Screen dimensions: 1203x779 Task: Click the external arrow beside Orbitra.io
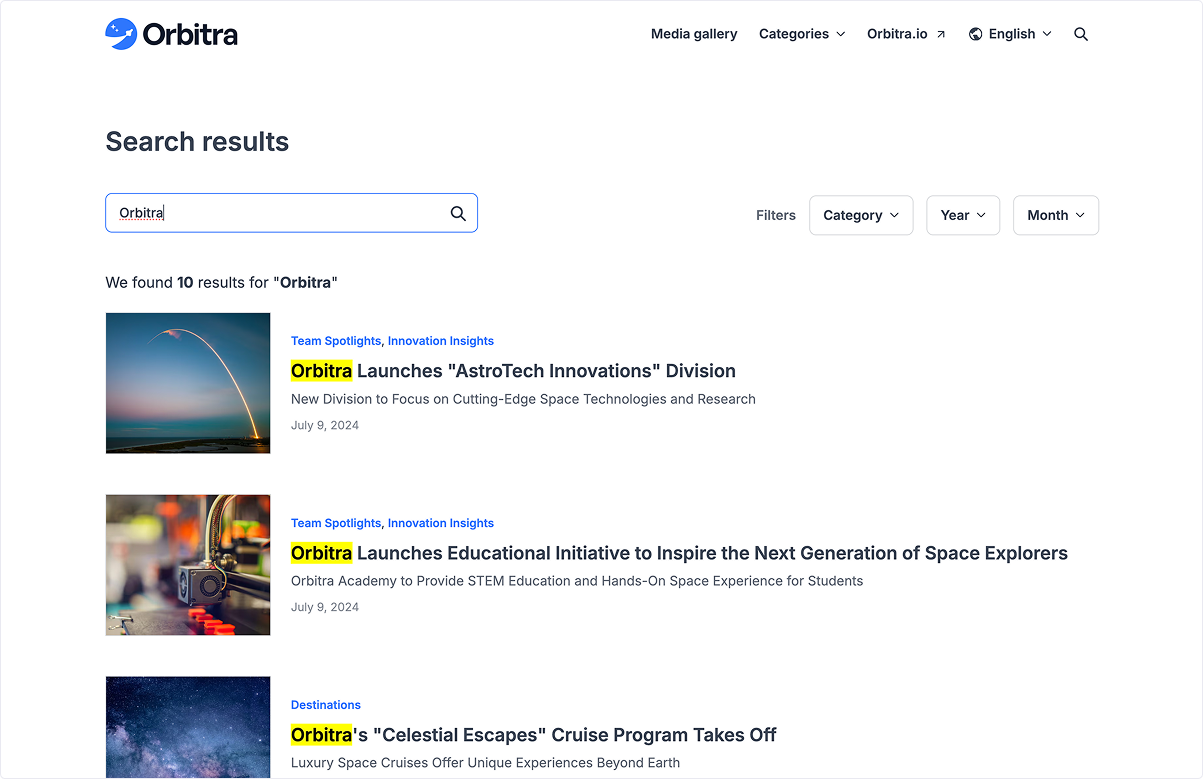pyautogui.click(x=940, y=34)
